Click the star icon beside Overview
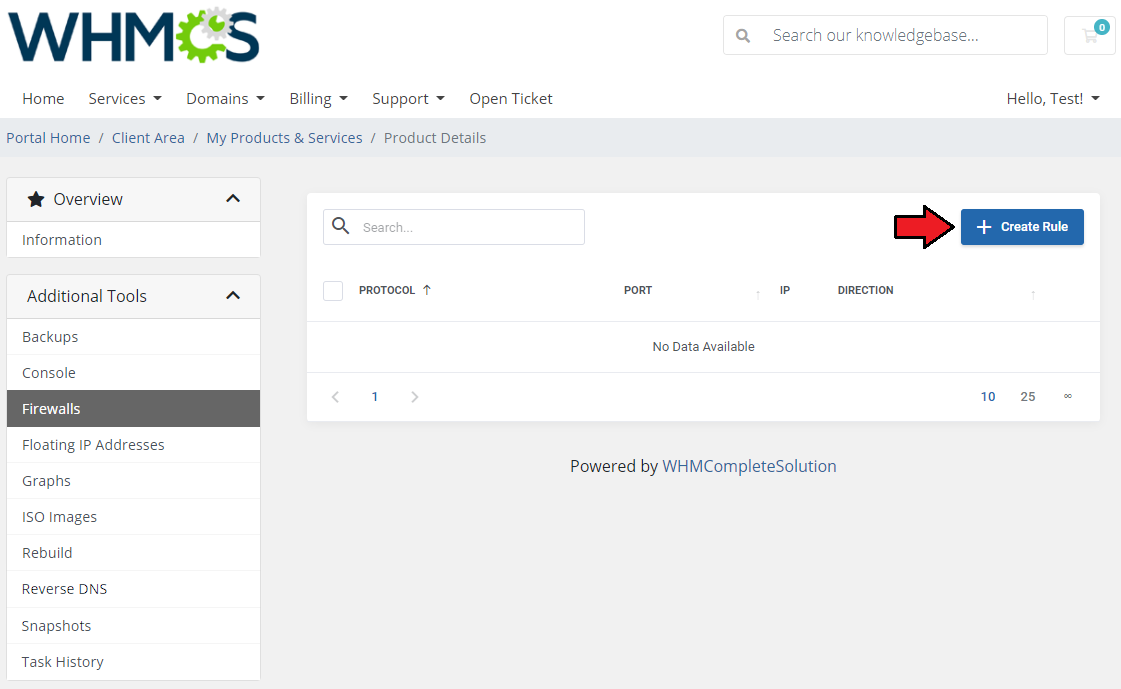Image resolution: width=1121 pixels, height=689 pixels. coord(36,199)
